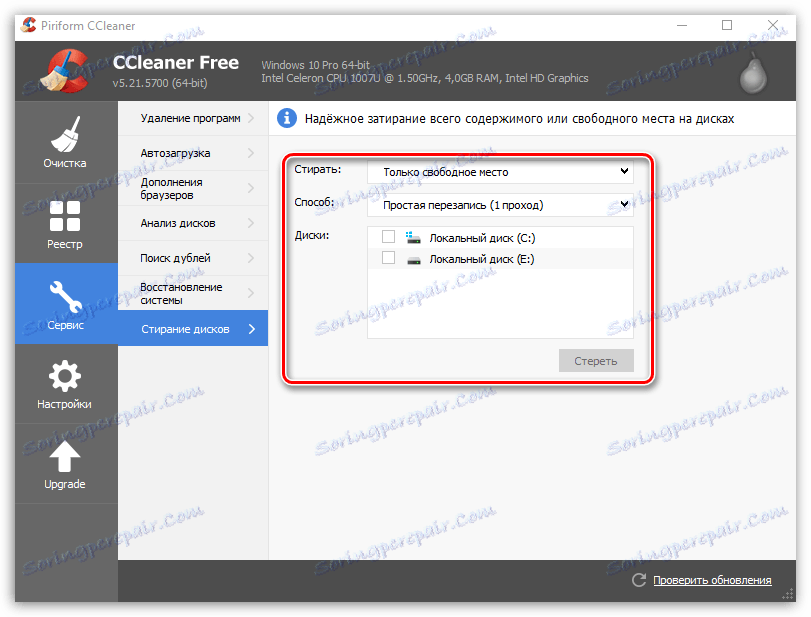Check the Локальный диск (E:) checkbox

388,258
